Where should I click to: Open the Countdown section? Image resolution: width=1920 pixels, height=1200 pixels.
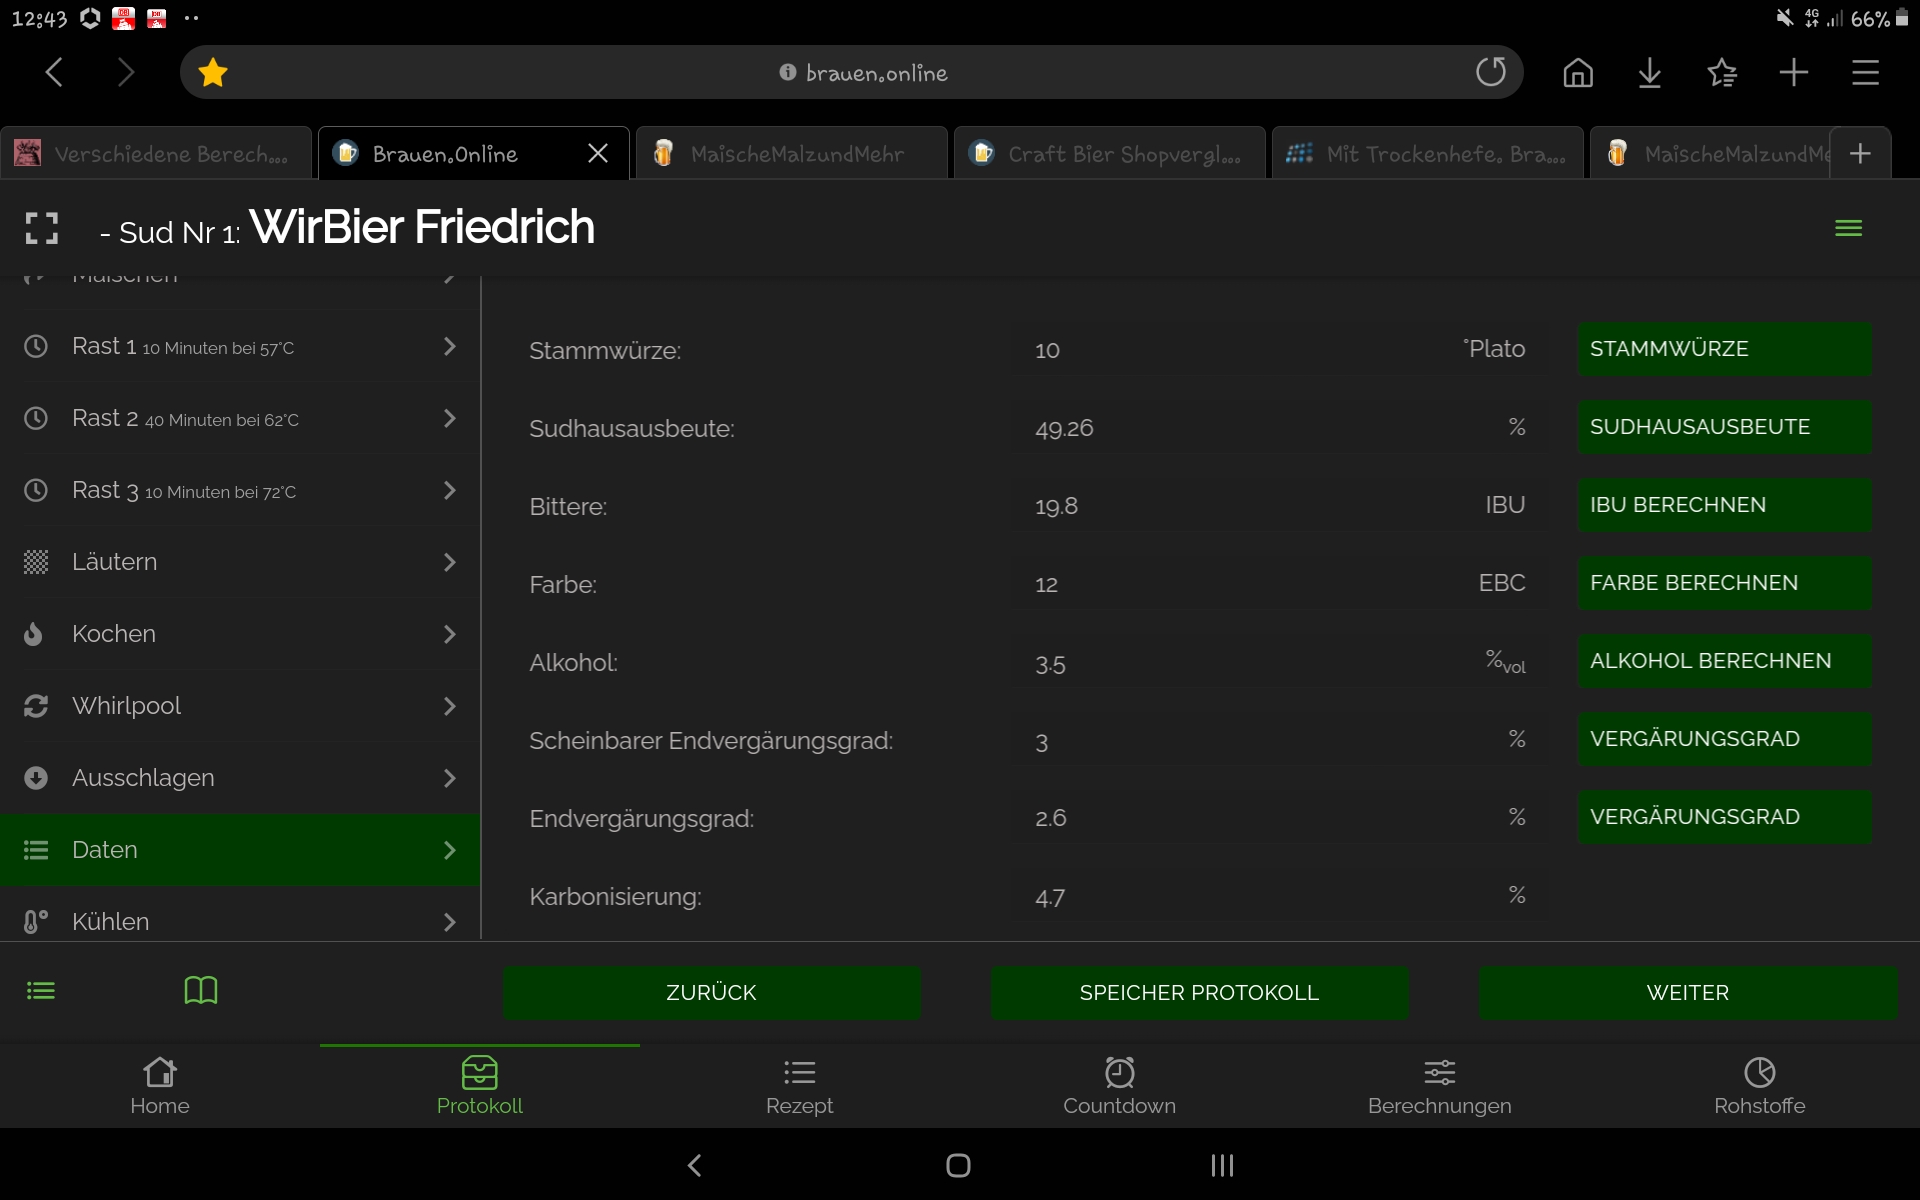(x=1119, y=1086)
